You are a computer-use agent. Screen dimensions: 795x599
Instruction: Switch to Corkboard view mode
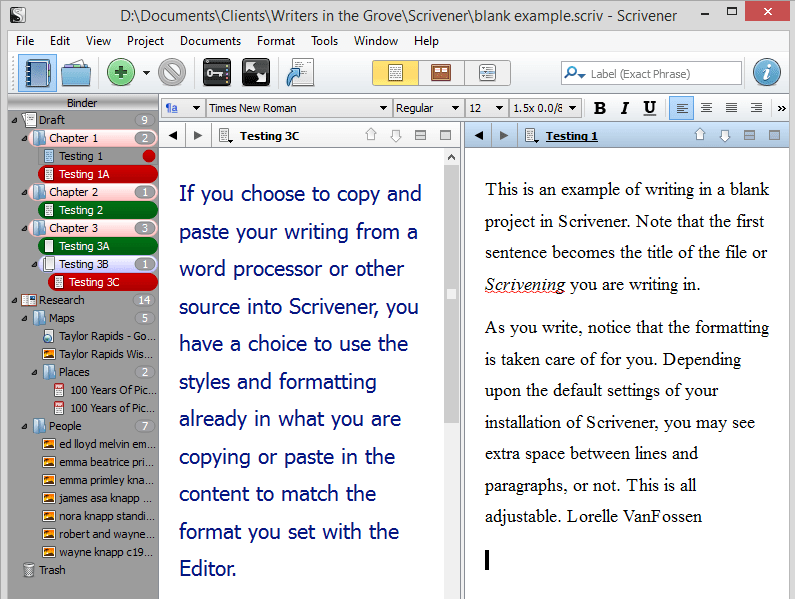pyautogui.click(x=441, y=73)
